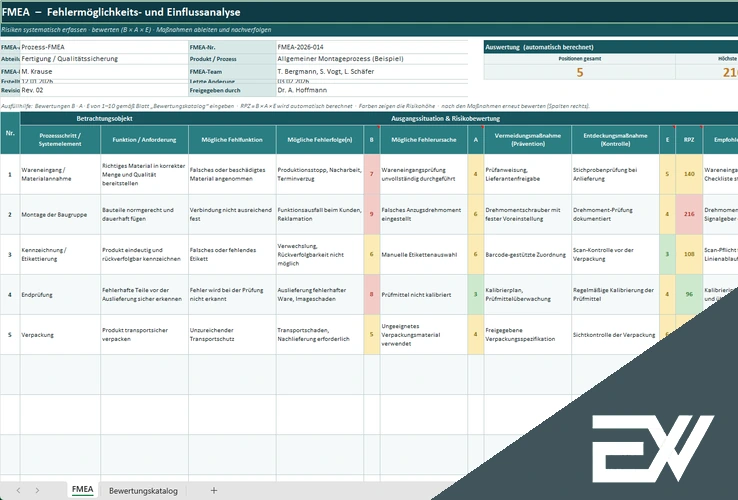Select 'Prüfmittel nicht kalibriert' cell

coord(424,295)
